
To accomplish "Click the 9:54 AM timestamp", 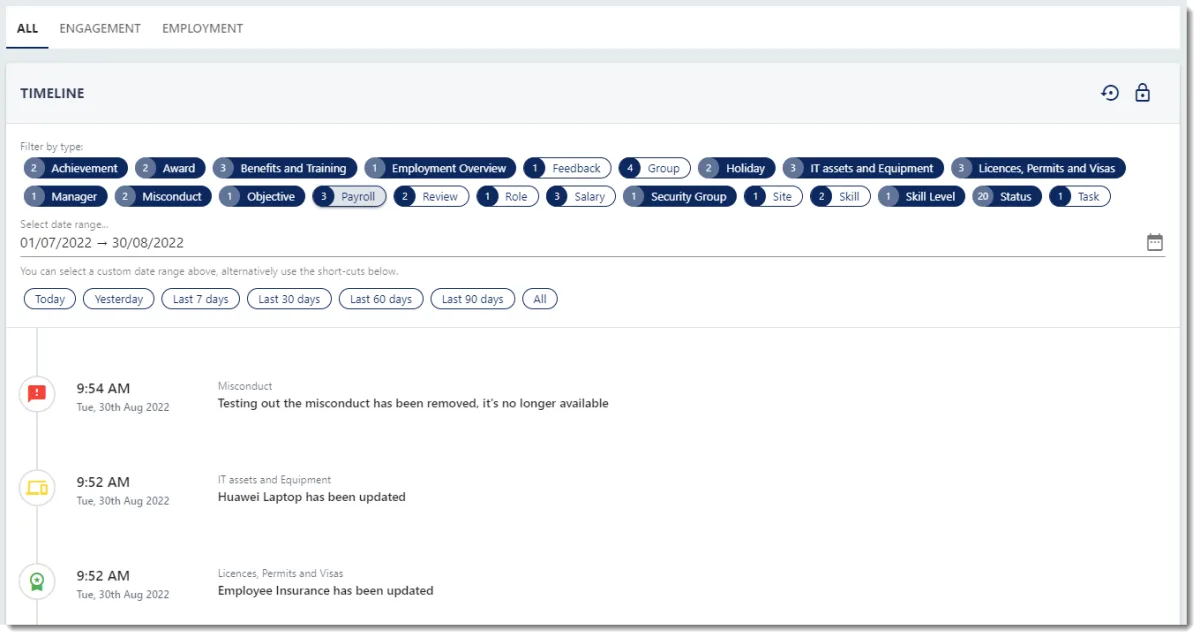I will click(103, 388).
